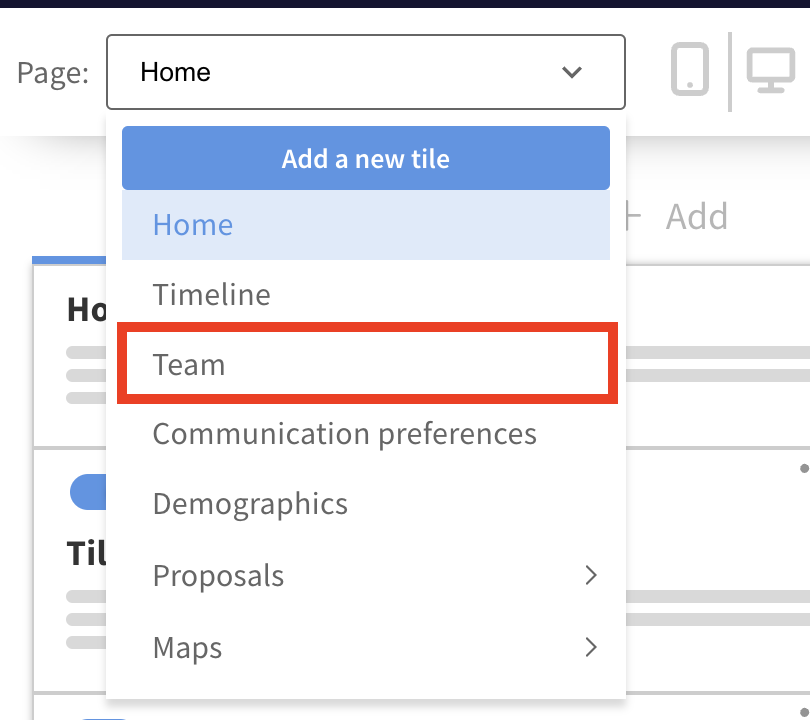Choose the Team page entry
The height and width of the screenshot is (720, 810).
point(189,364)
